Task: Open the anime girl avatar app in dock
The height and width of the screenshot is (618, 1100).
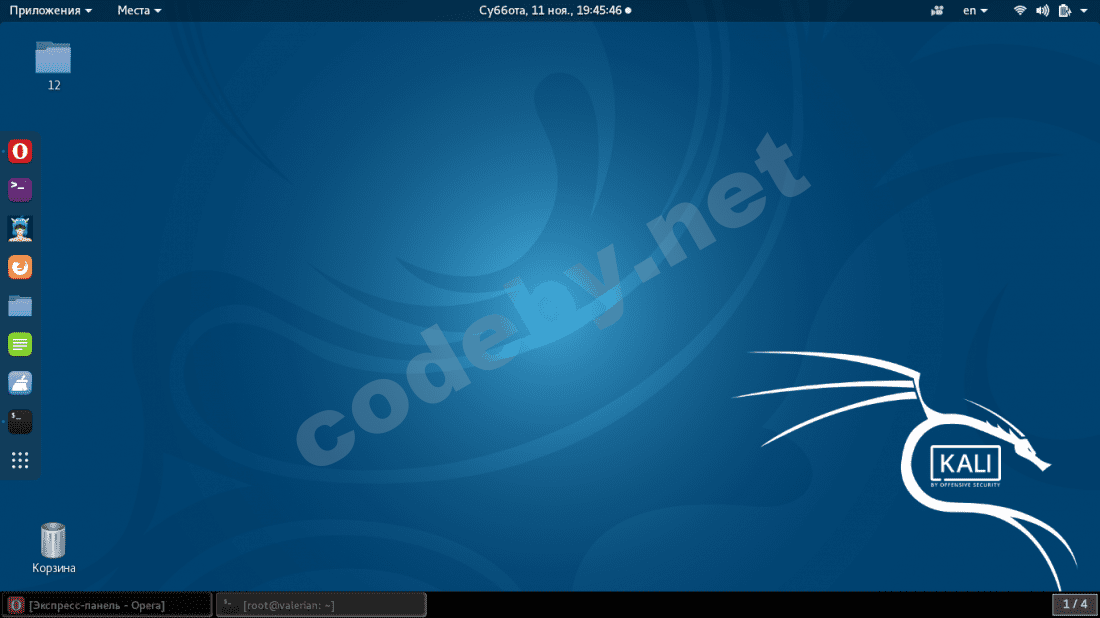Action: click(20, 229)
